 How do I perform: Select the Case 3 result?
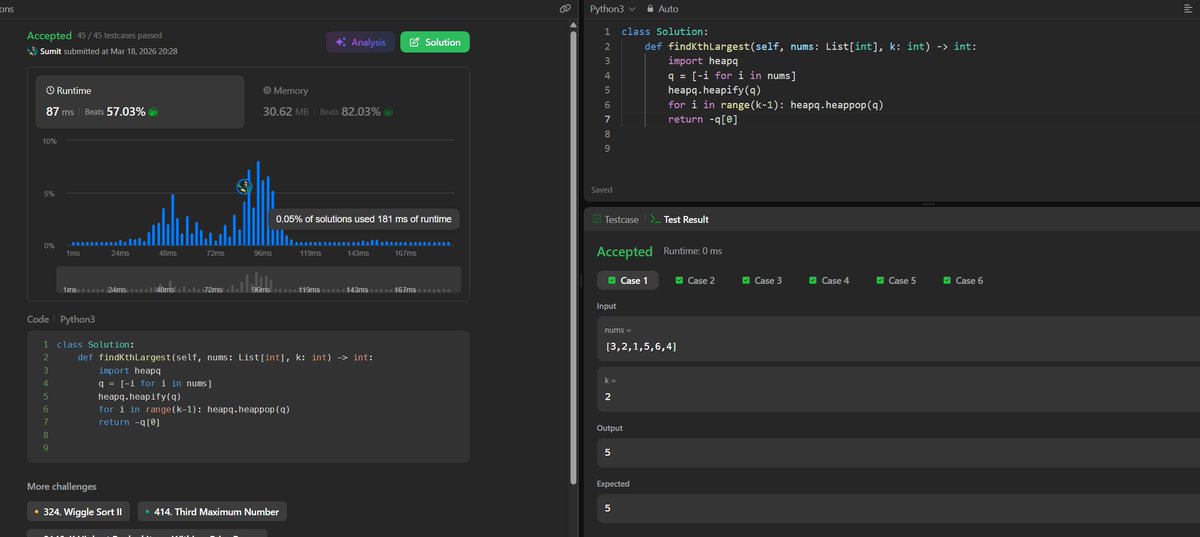[762, 280]
